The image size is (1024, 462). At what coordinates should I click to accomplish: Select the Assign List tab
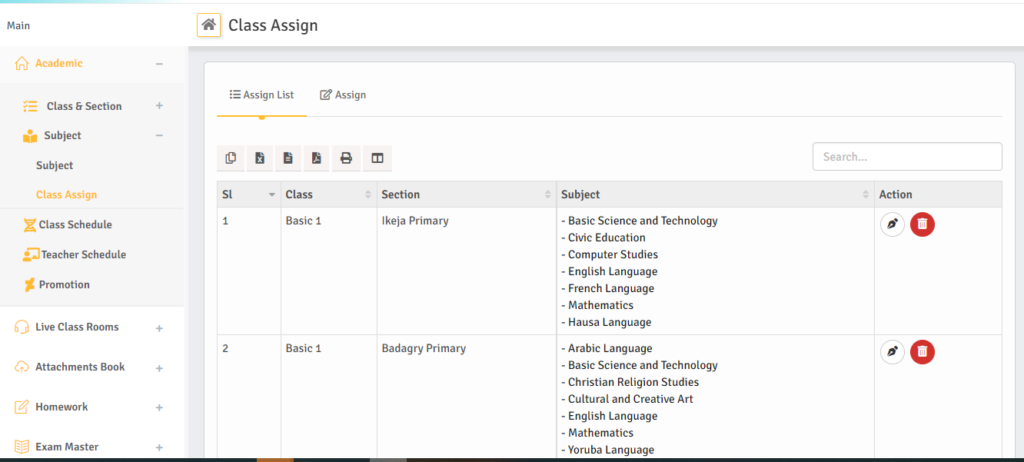tap(262, 95)
